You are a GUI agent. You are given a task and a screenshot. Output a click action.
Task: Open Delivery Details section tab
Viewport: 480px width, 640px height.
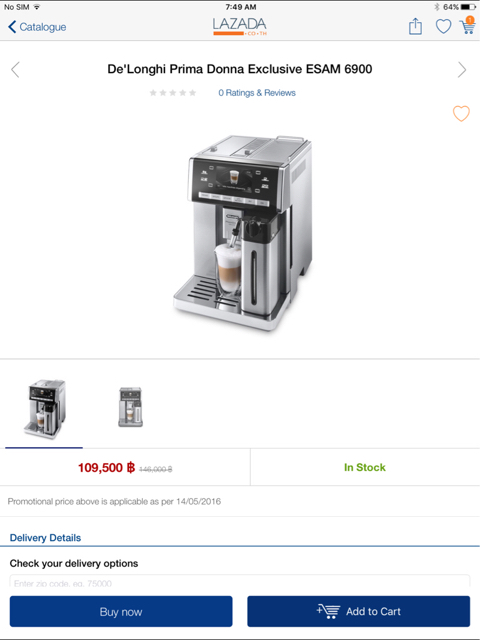coord(45,538)
